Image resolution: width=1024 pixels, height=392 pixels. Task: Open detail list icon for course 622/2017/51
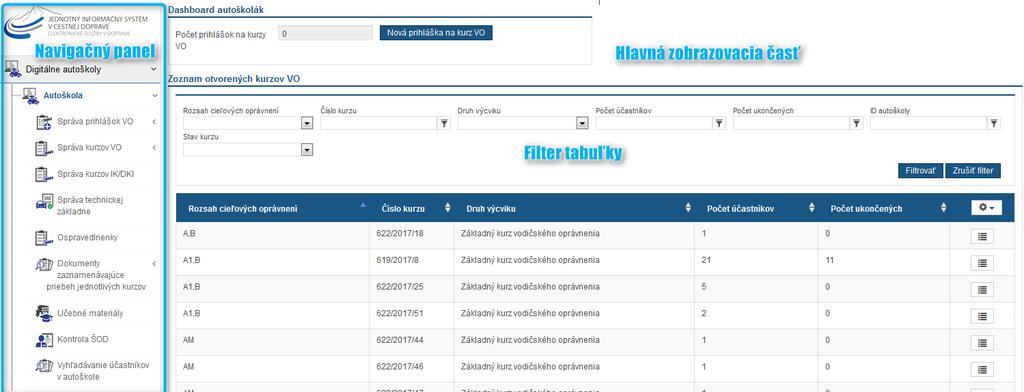pyautogui.click(x=982, y=316)
